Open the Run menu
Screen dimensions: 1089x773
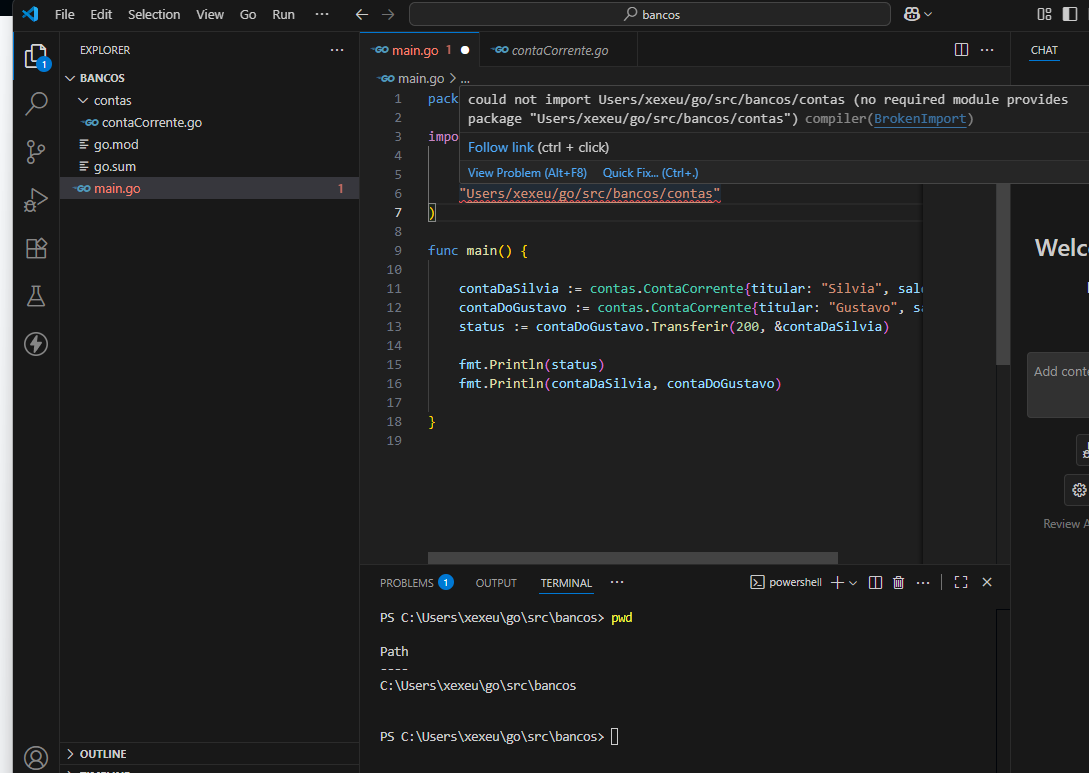(283, 14)
